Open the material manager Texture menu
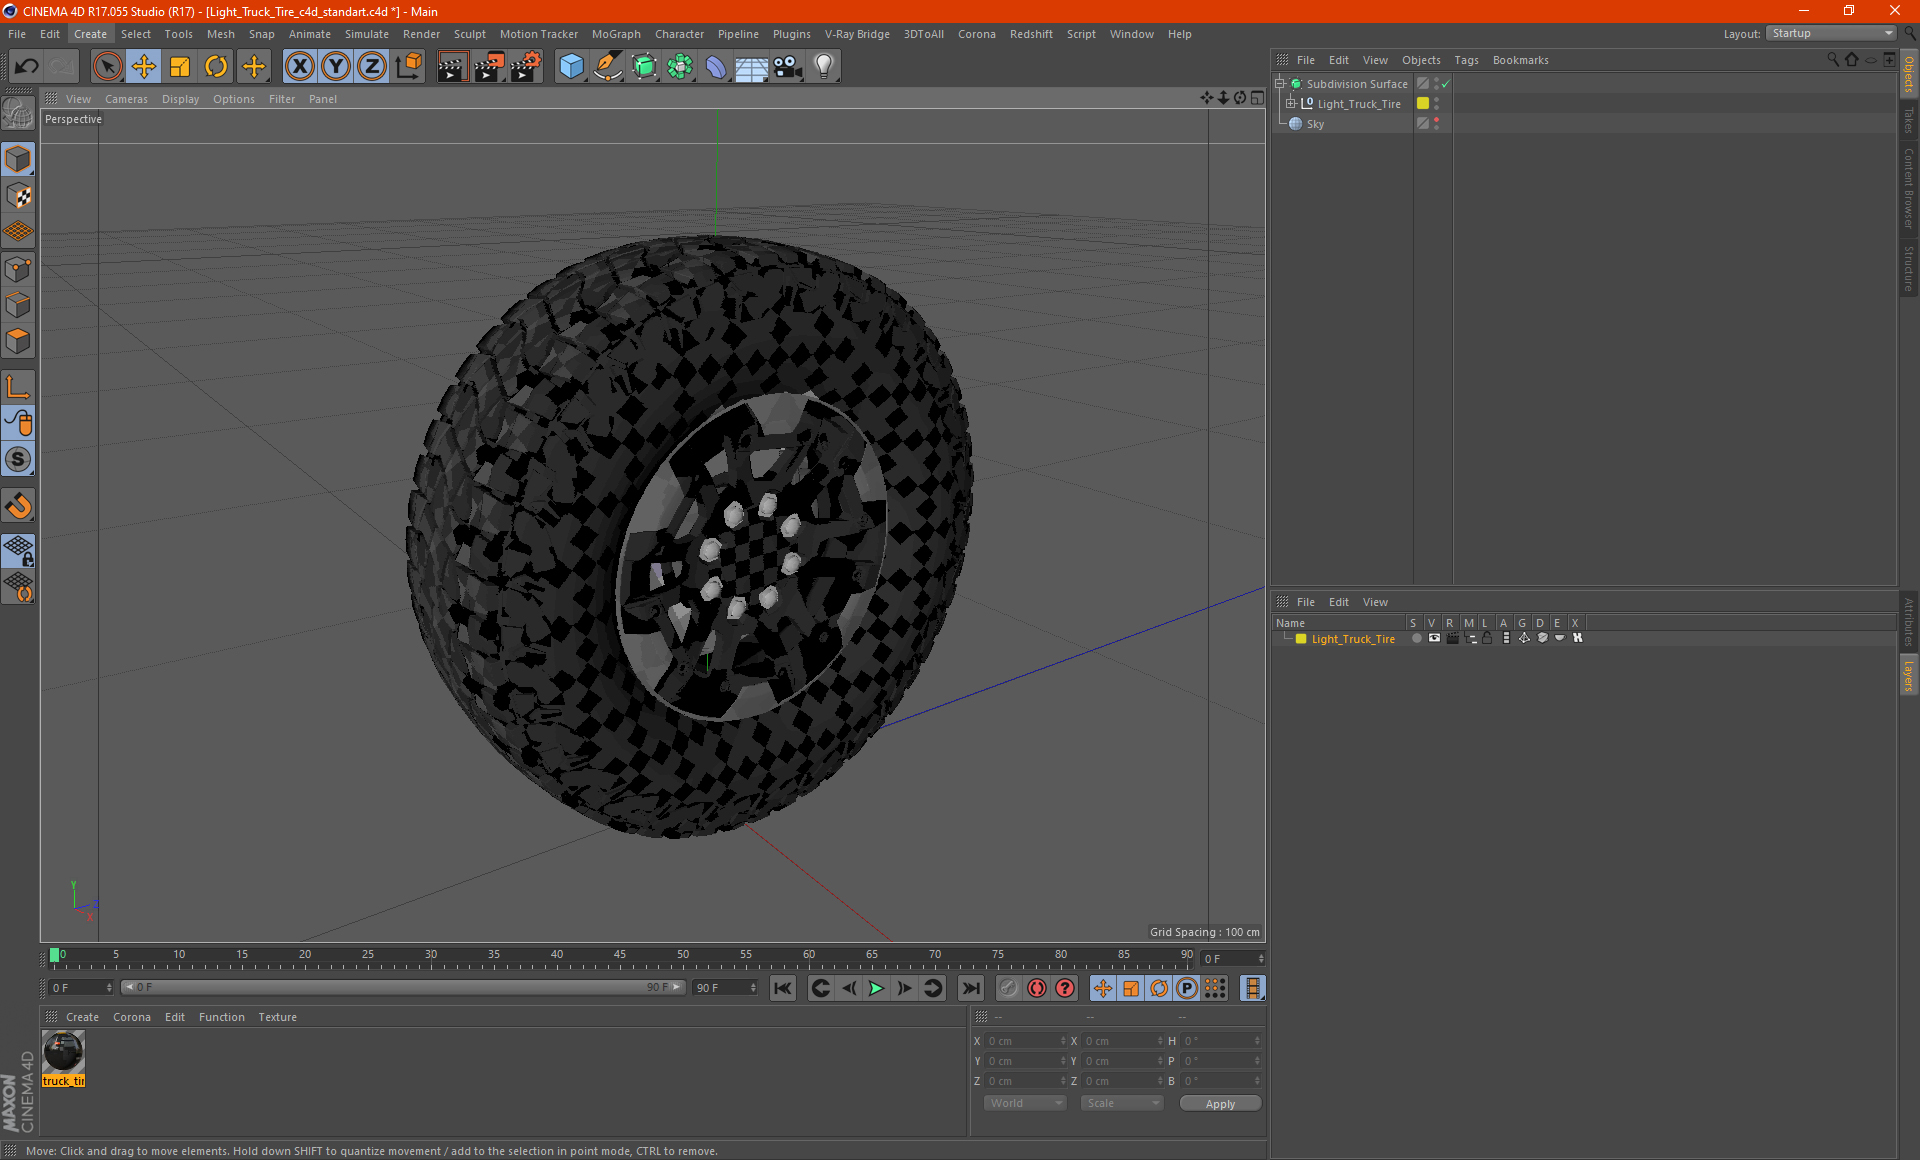This screenshot has height=1160, width=1920. click(x=277, y=1017)
